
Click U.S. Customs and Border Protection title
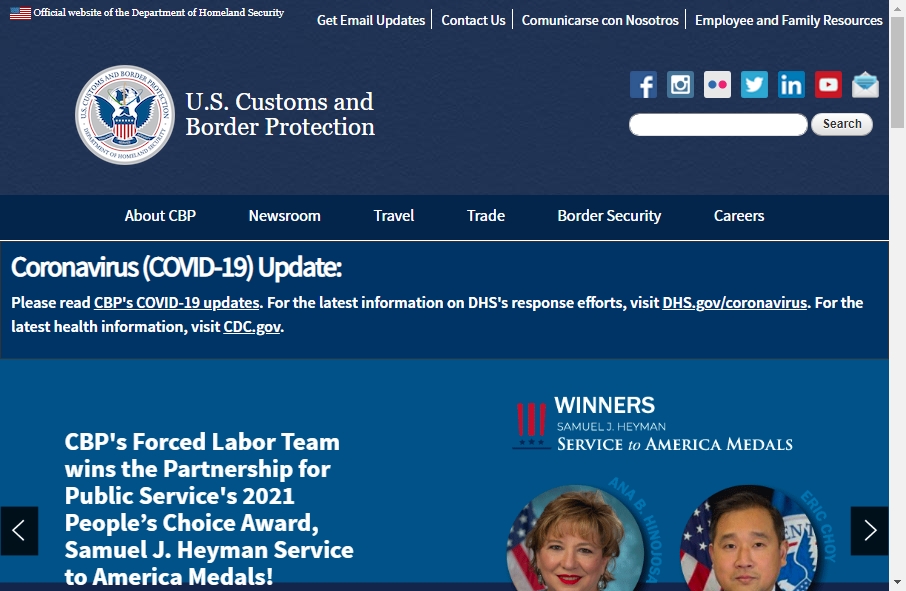[x=280, y=114]
